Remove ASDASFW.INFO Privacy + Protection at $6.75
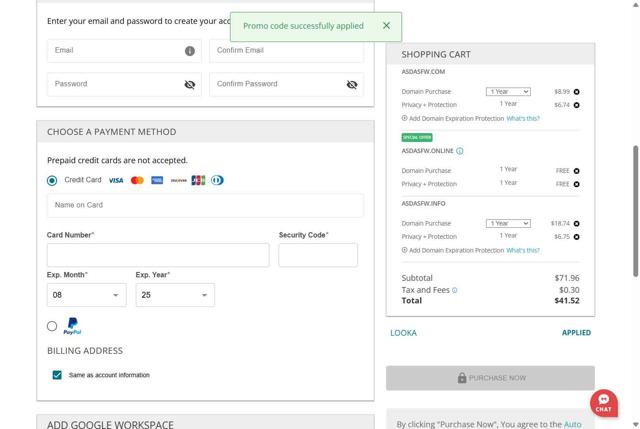The height and width of the screenshot is (429, 640). point(576,237)
